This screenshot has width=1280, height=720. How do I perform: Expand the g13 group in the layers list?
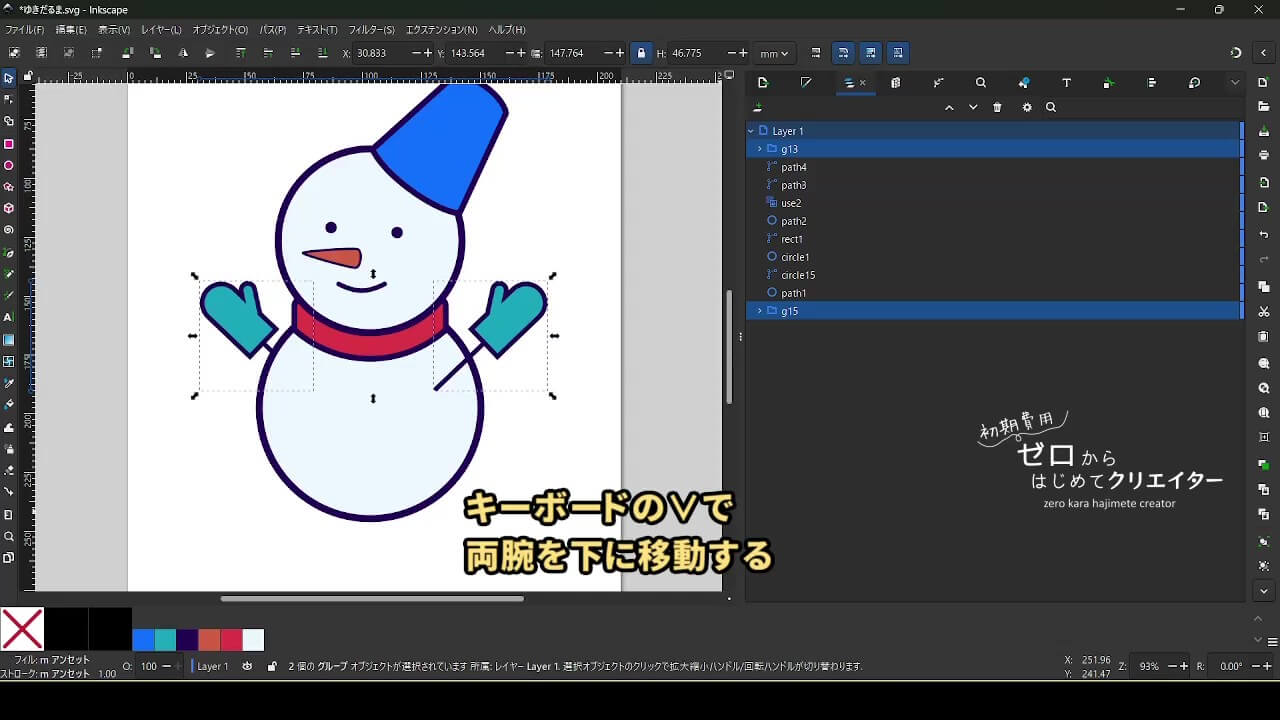(760, 149)
